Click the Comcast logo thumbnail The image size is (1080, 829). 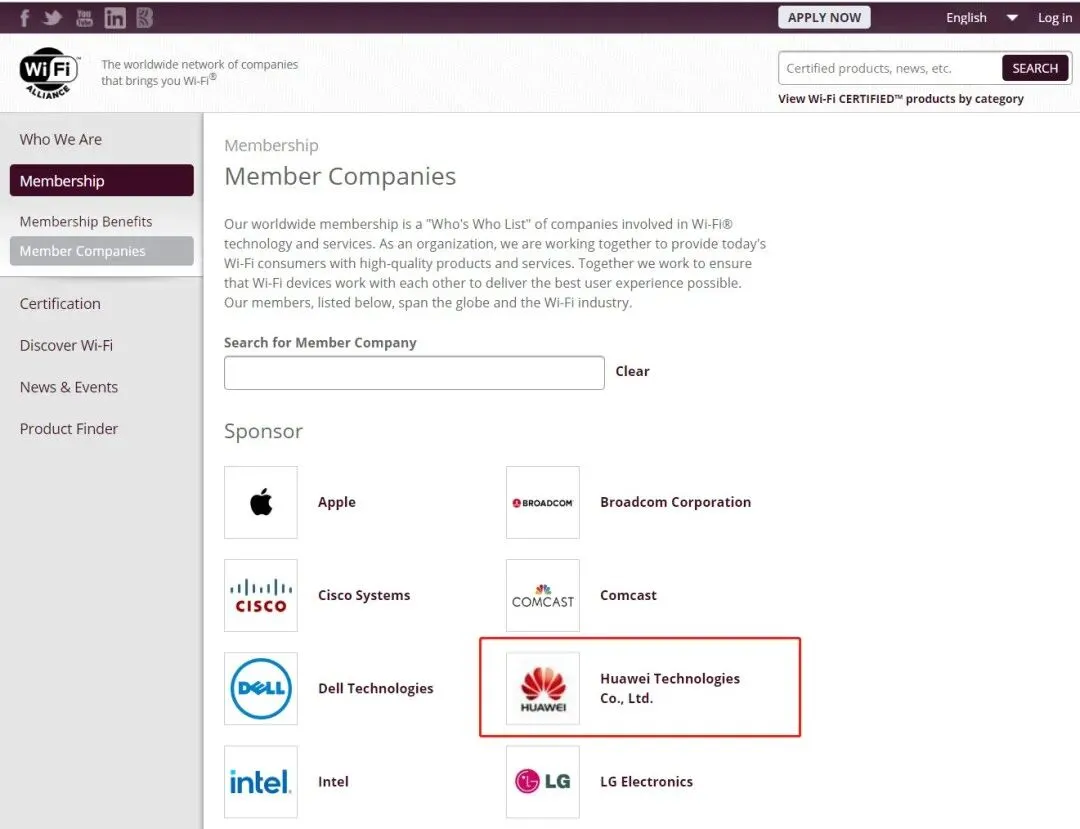click(543, 595)
